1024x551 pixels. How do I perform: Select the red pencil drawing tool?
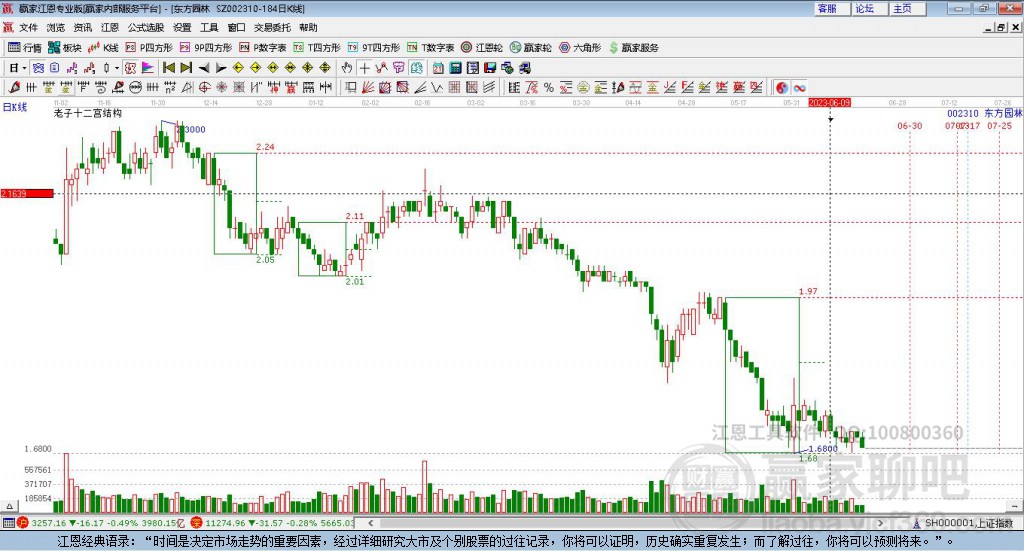click(14, 87)
